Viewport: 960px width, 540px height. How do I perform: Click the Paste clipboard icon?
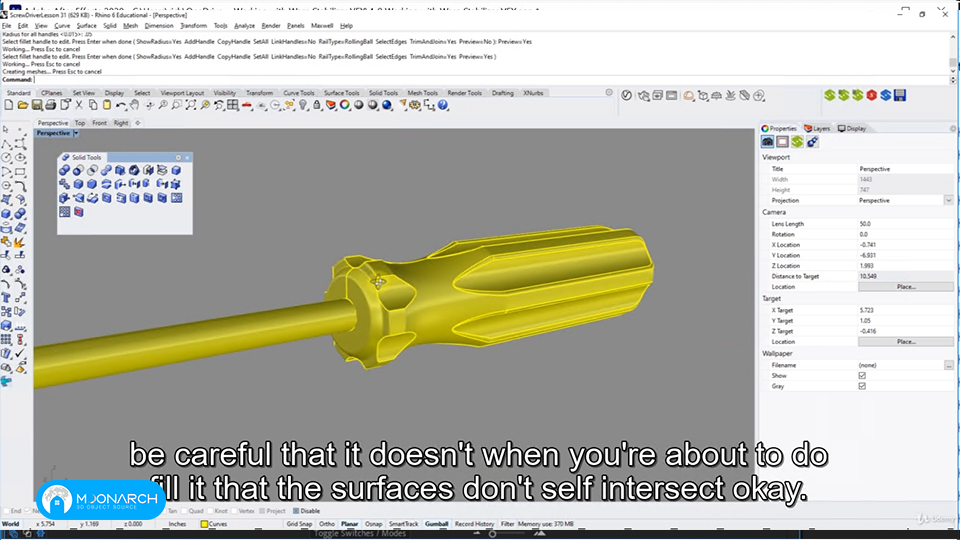[107, 105]
